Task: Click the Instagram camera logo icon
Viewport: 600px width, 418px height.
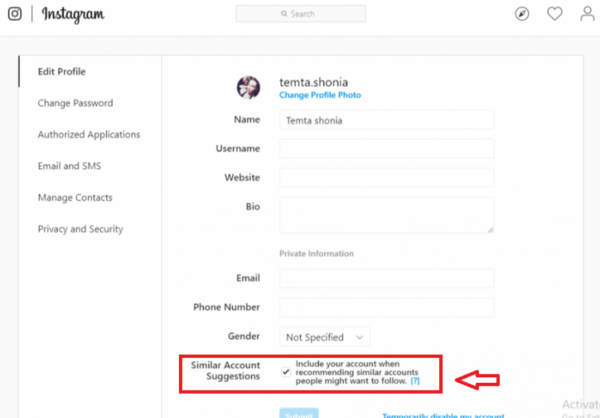Action: click(x=15, y=14)
